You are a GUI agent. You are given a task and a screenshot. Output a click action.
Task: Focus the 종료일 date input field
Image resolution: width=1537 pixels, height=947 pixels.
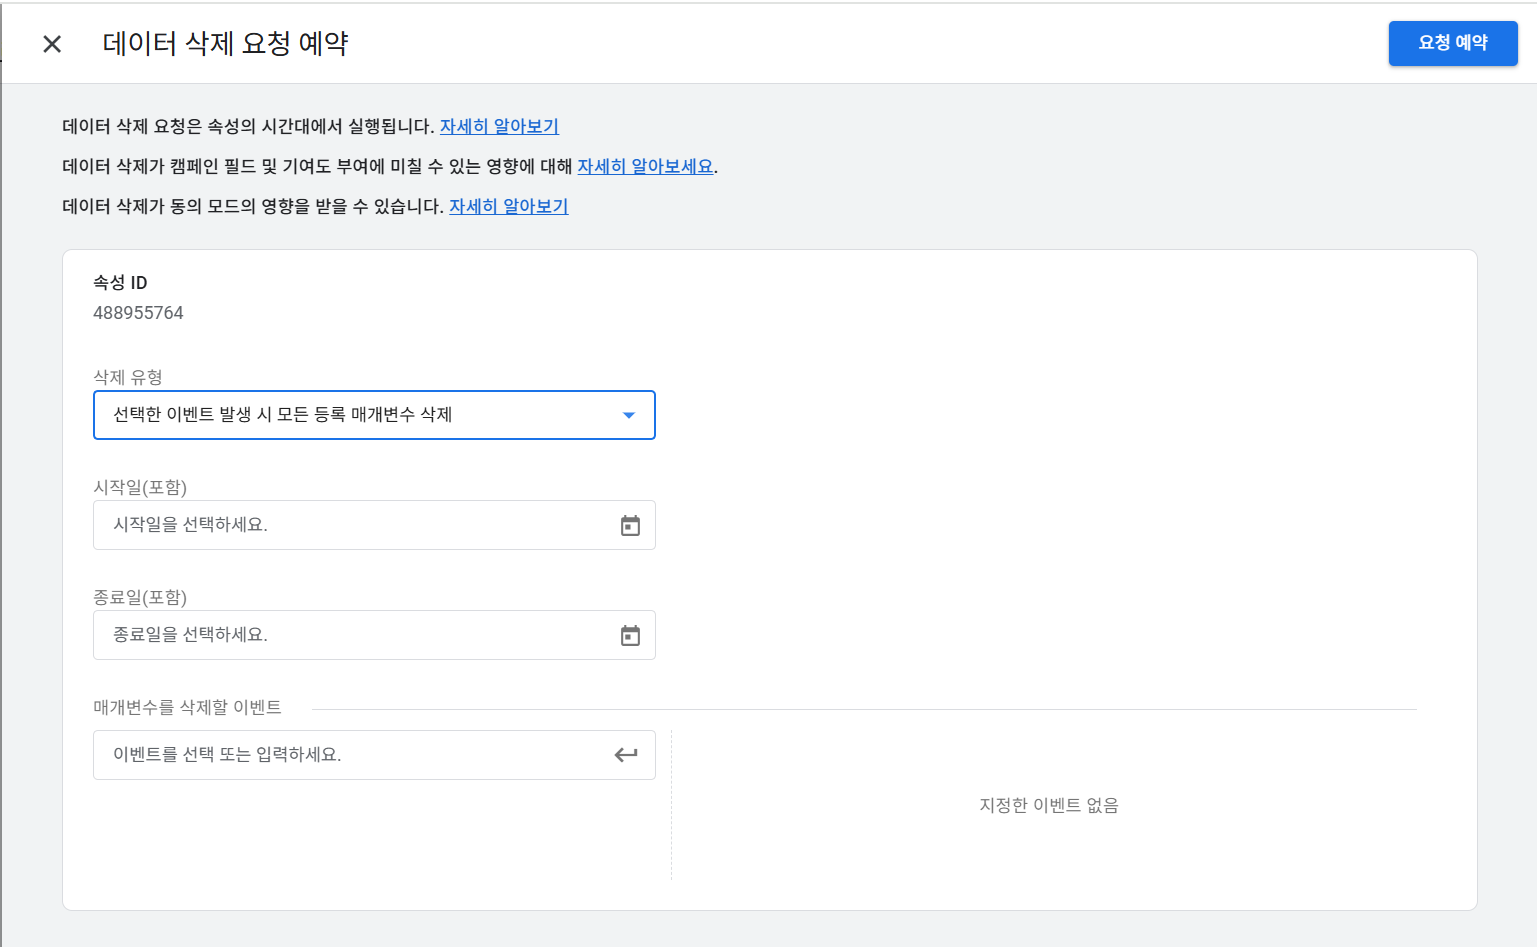374,635
